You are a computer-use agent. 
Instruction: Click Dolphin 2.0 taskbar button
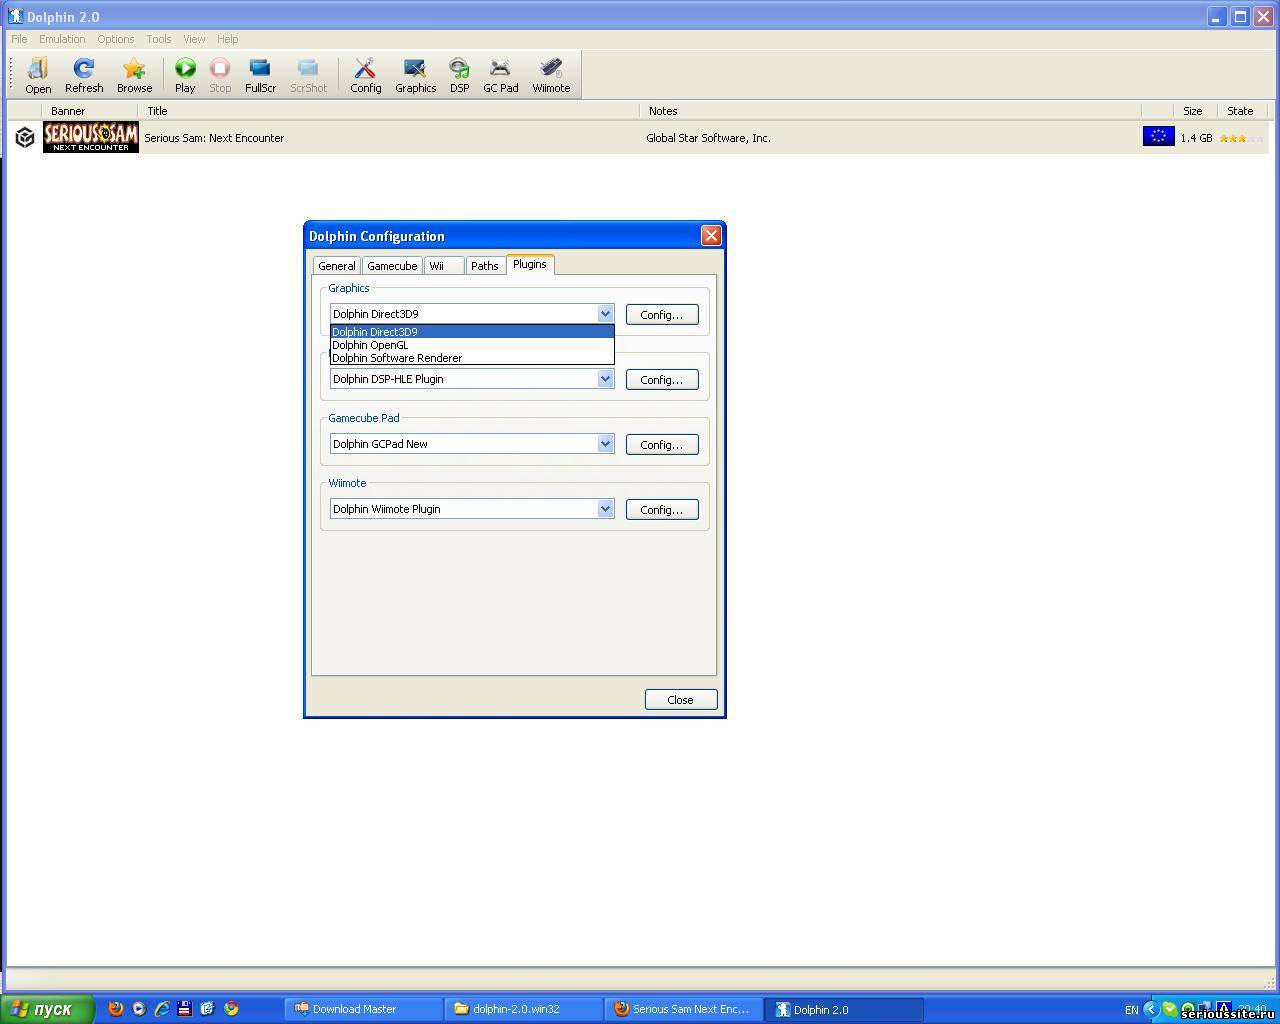click(844, 1009)
